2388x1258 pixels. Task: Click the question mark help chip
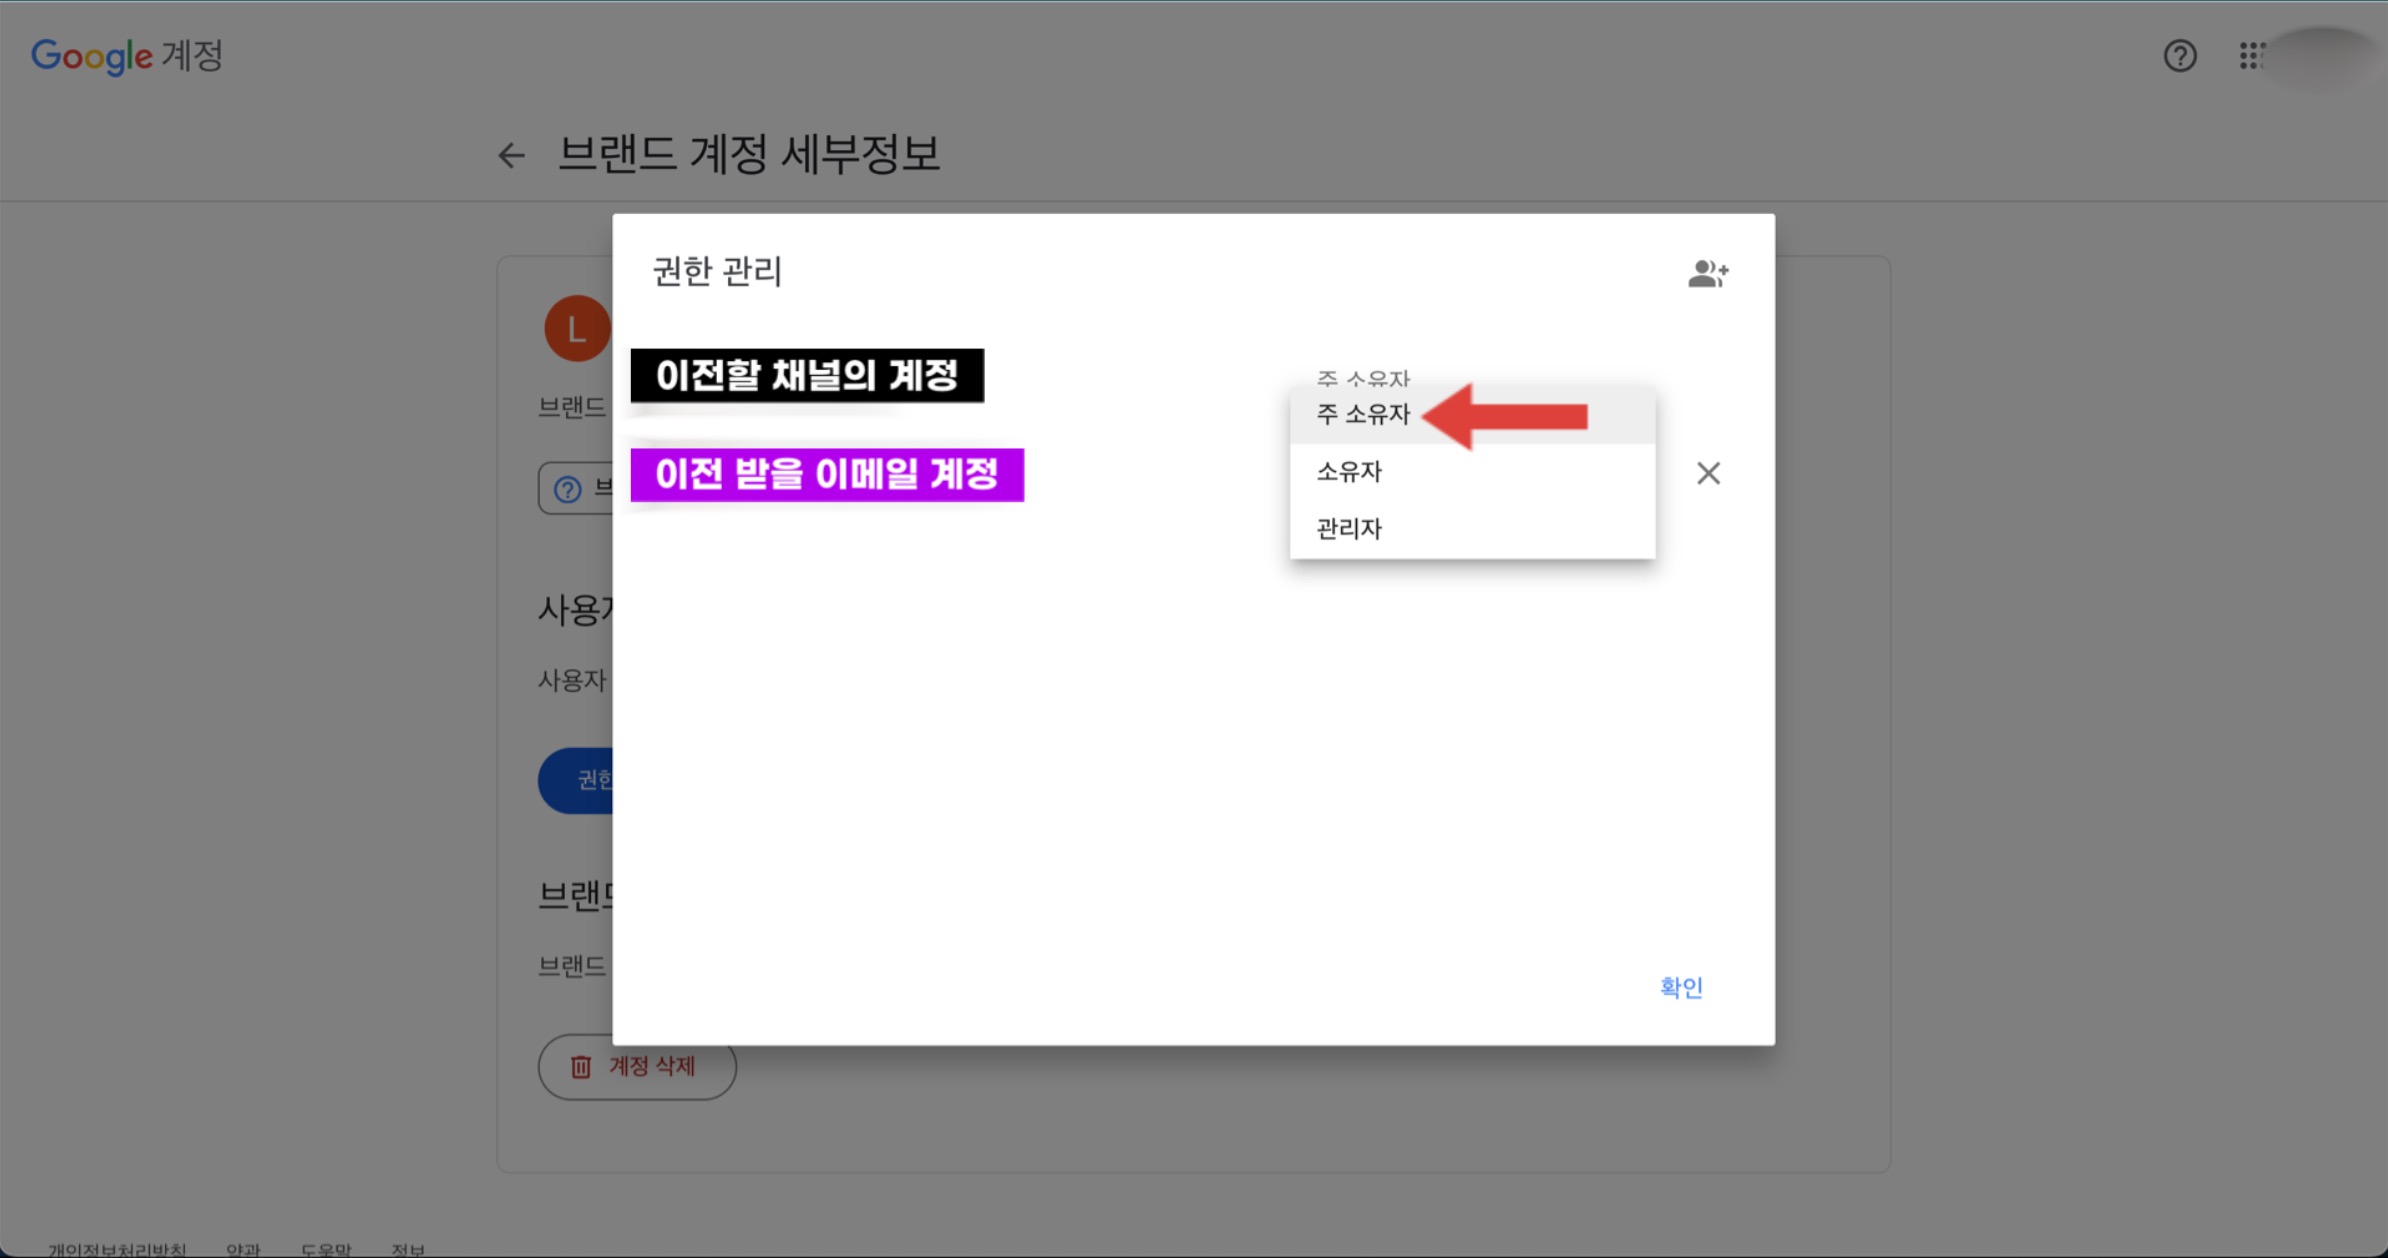(568, 489)
